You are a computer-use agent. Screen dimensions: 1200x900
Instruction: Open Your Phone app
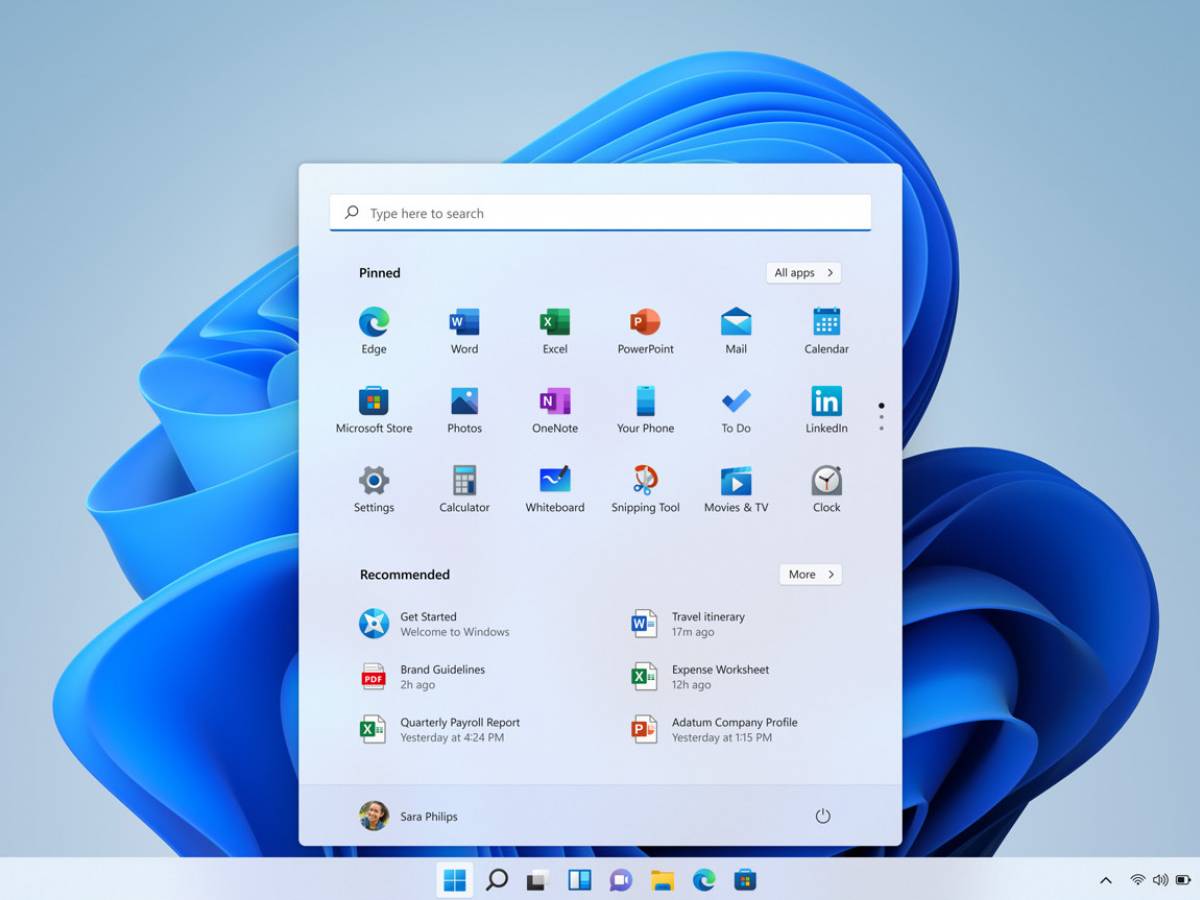[x=644, y=401]
